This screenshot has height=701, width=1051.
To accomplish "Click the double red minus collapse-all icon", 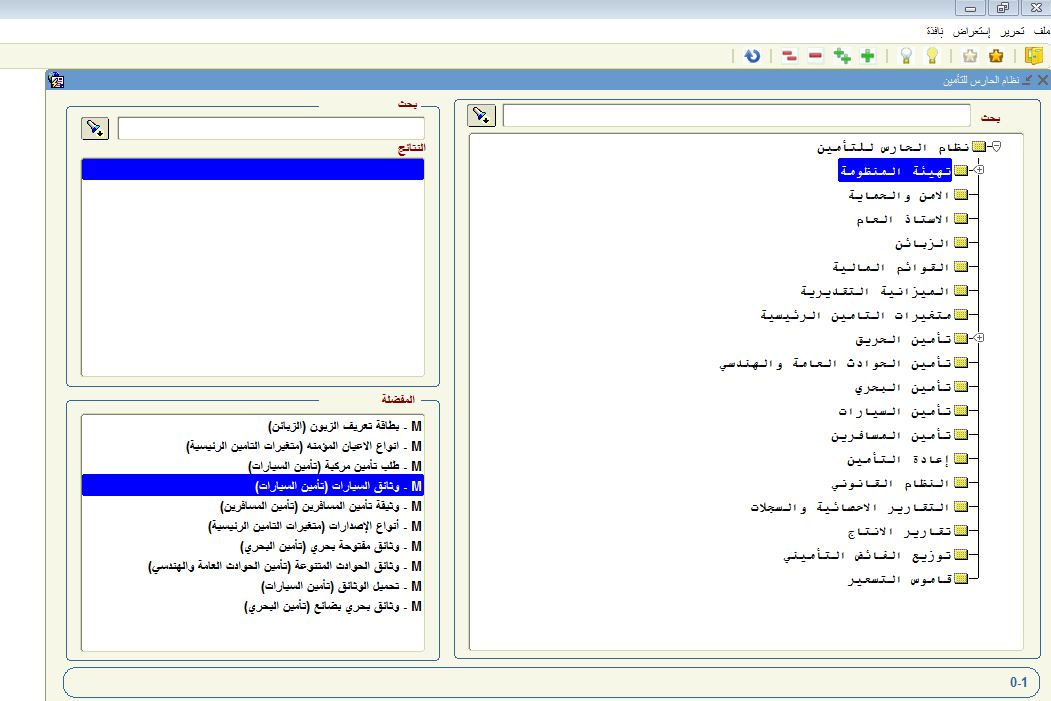I will tap(789, 56).
